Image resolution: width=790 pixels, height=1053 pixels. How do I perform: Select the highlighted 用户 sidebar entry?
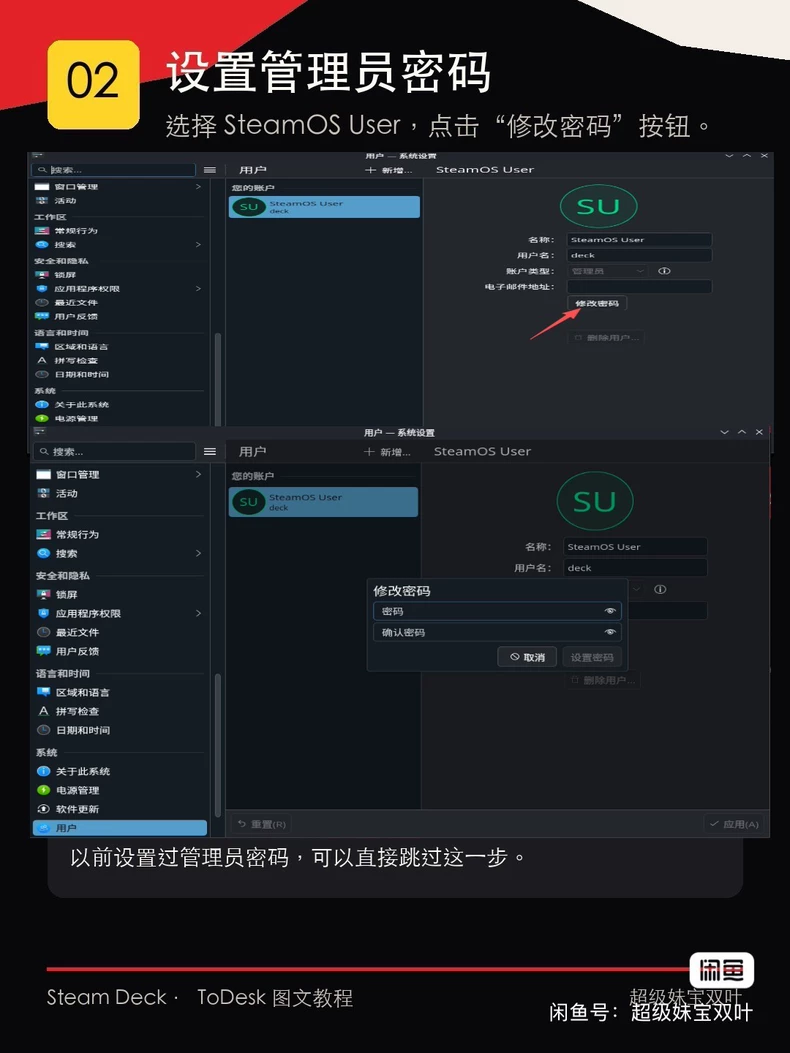click(119, 828)
